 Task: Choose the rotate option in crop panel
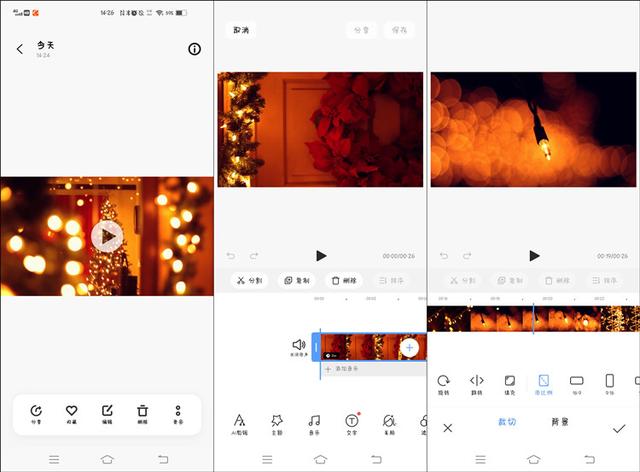443,383
